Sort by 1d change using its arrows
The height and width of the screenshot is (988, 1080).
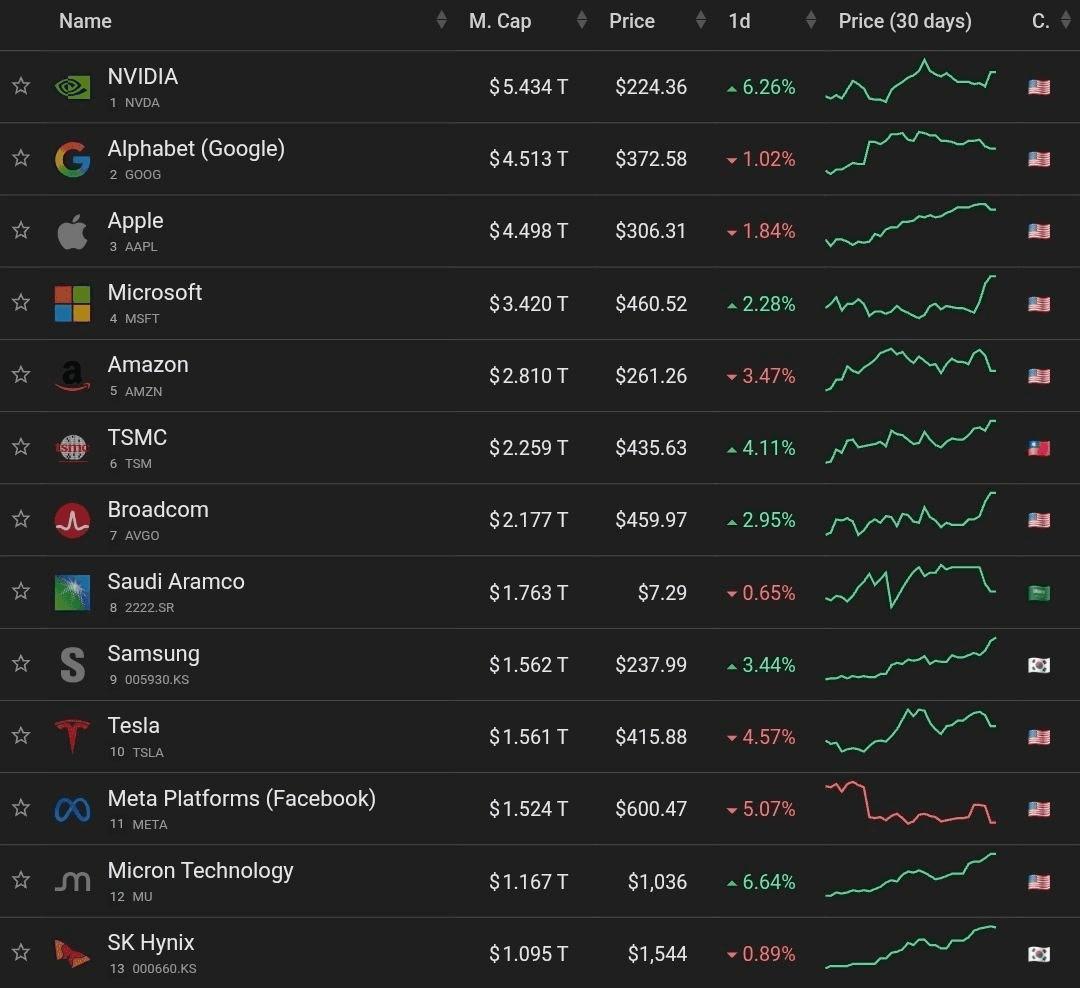pos(811,21)
